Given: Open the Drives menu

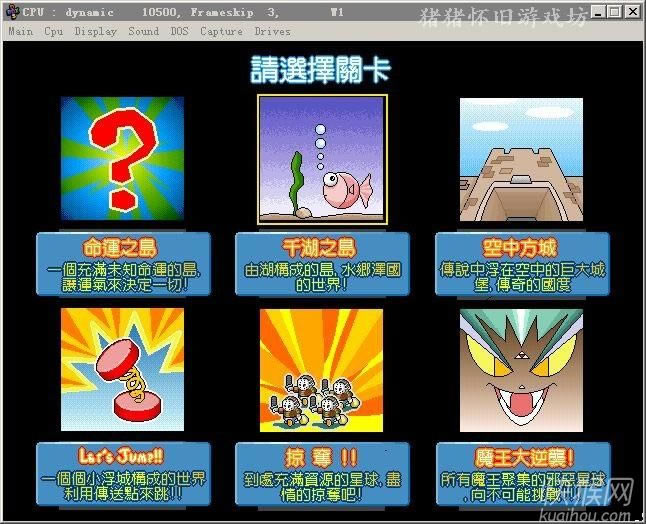Looking at the screenshot, I should tap(273, 31).
